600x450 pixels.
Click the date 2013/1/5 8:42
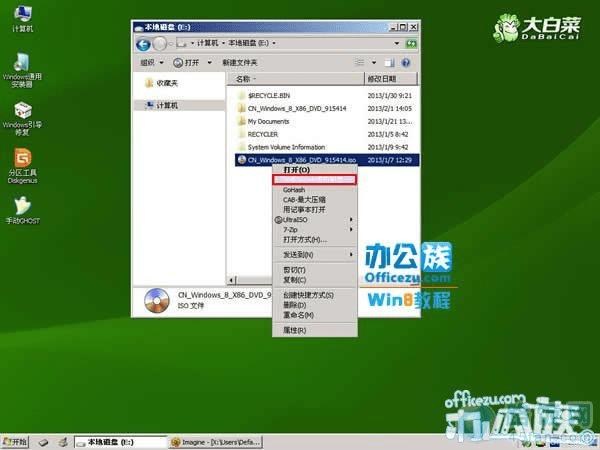[x=388, y=134]
